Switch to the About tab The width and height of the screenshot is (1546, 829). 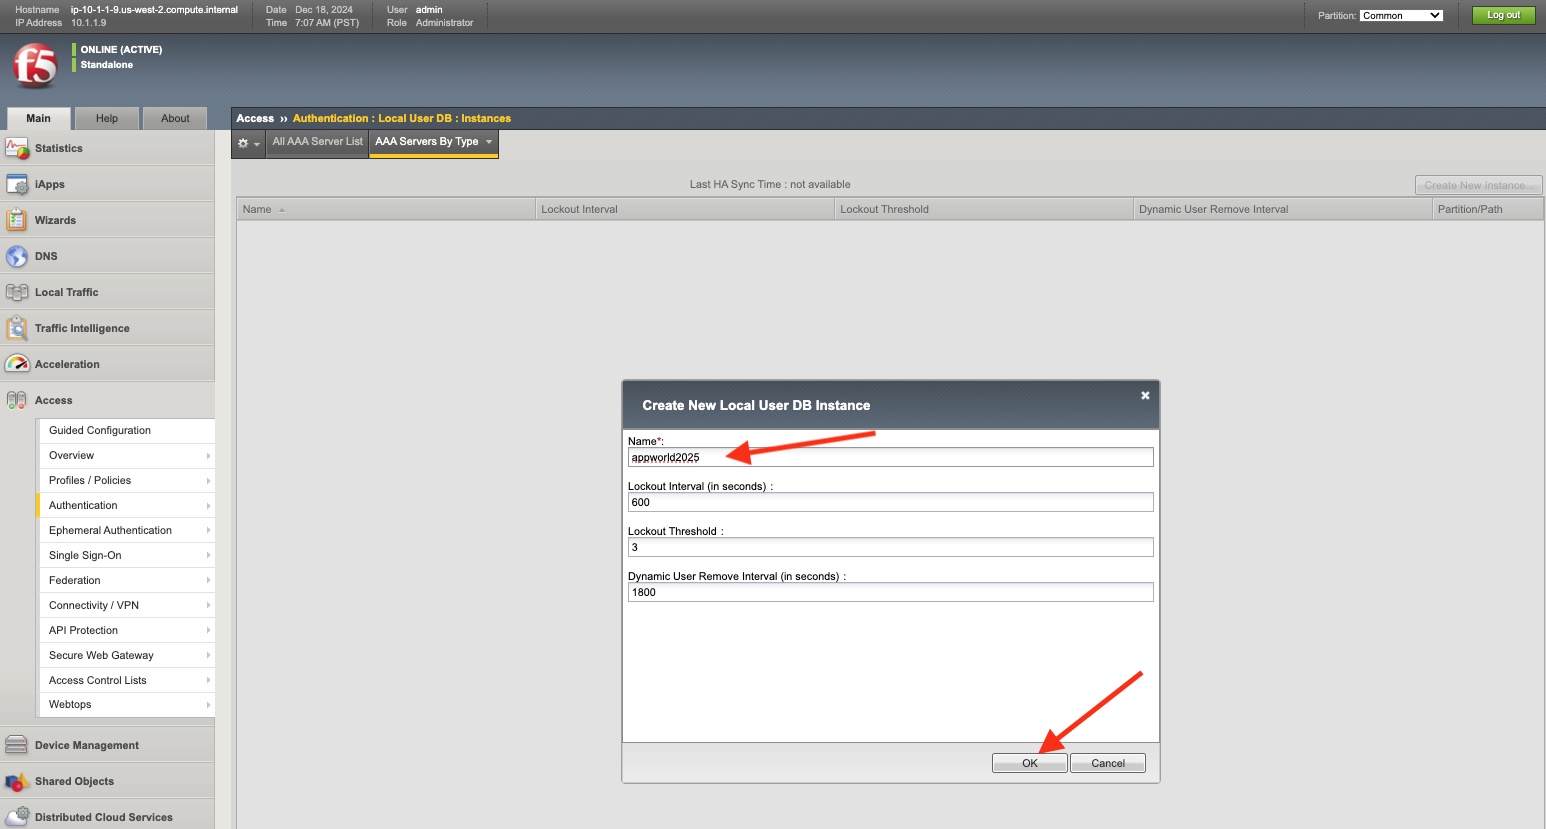tap(175, 118)
